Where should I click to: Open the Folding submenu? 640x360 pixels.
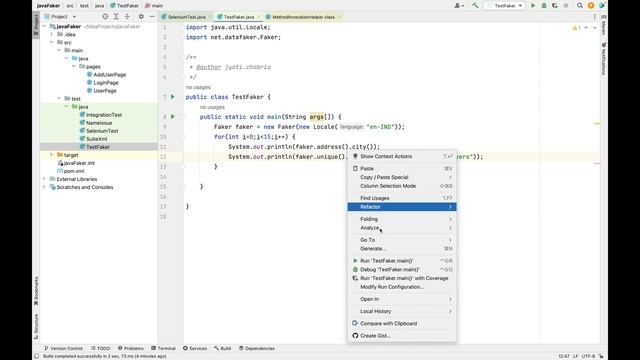tap(402, 219)
